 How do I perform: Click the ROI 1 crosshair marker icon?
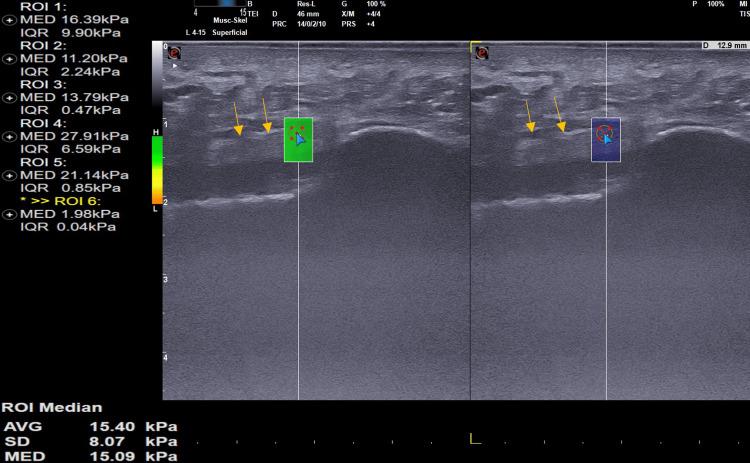click(x=10, y=18)
